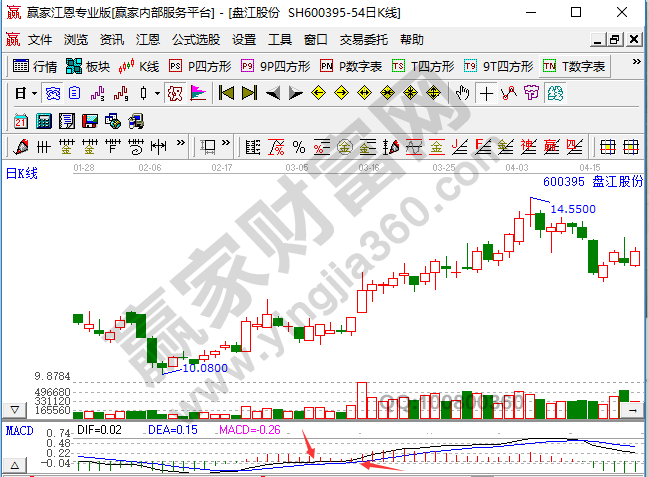
Task: Click minus button beside volume panel
Action: (x=31, y=410)
